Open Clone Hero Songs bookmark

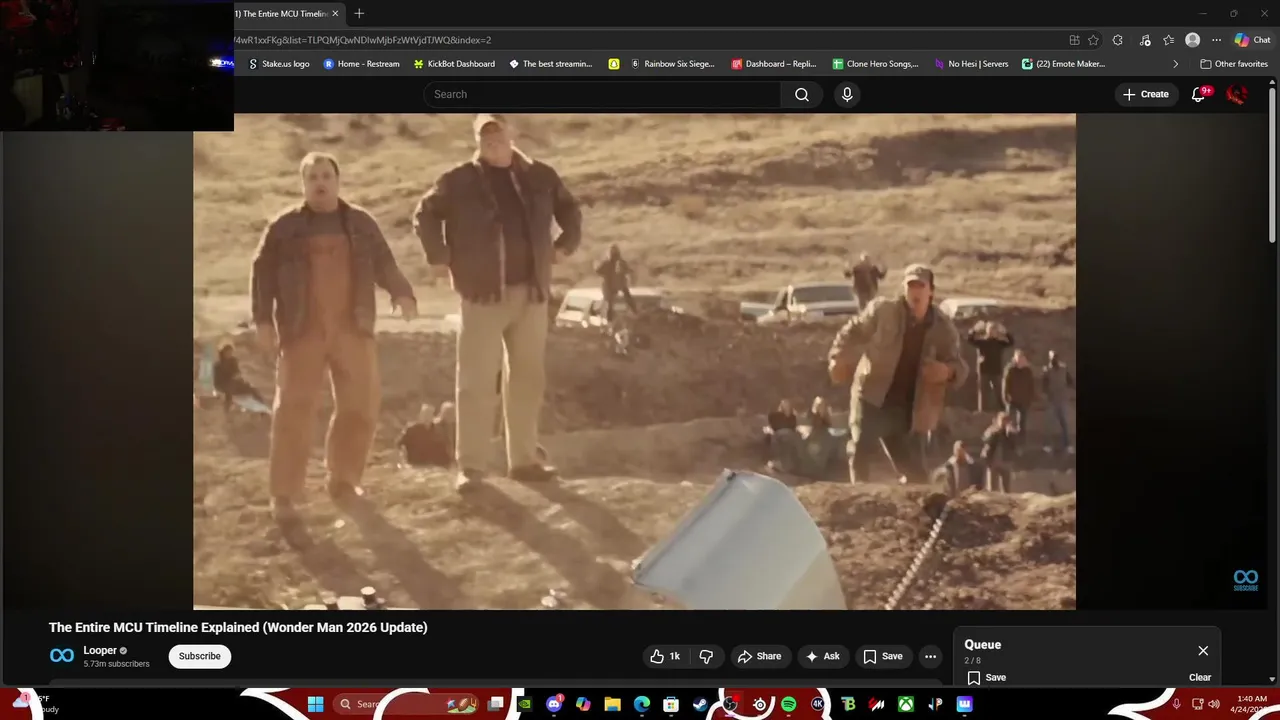tap(875, 64)
